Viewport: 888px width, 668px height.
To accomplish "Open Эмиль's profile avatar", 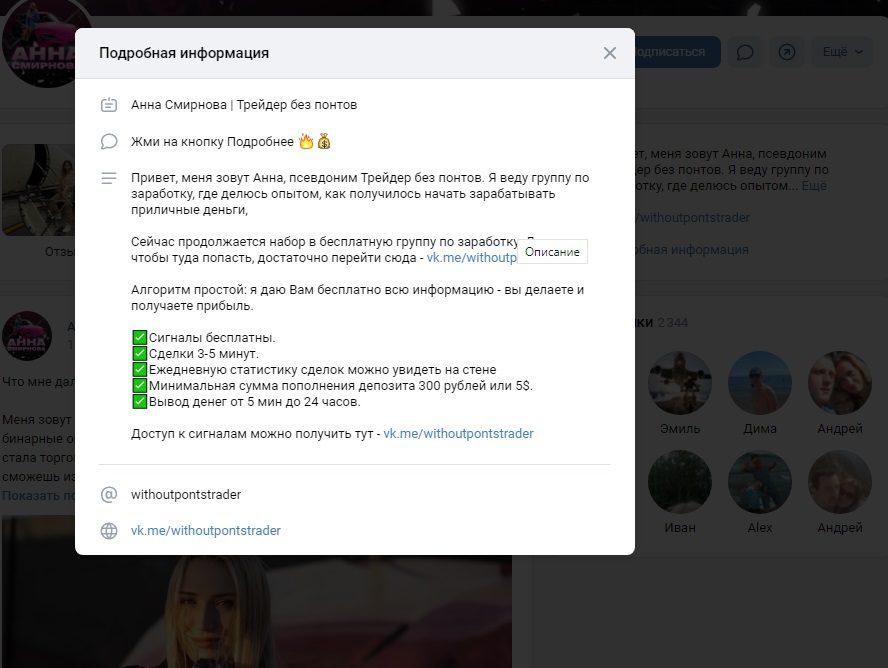I will point(680,382).
